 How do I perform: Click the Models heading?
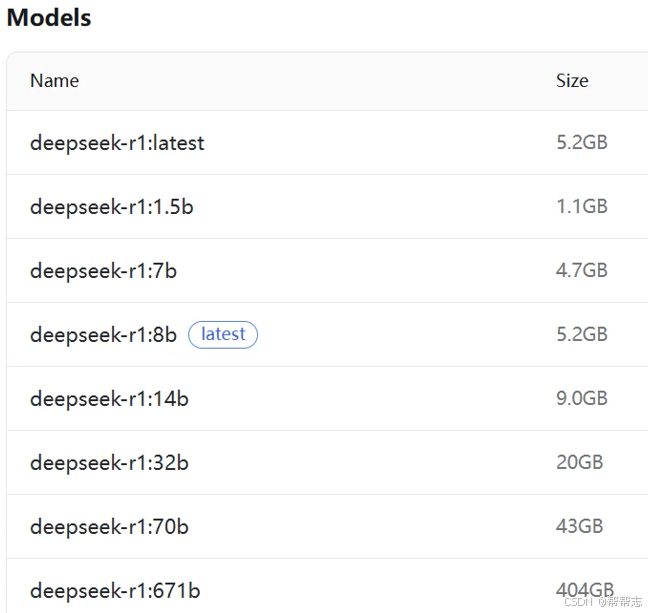point(49,18)
